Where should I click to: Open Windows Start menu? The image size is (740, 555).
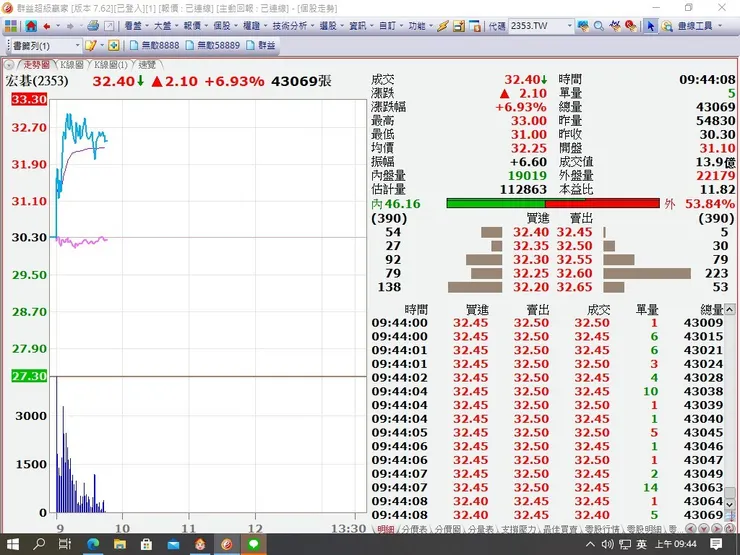[x=12, y=545]
